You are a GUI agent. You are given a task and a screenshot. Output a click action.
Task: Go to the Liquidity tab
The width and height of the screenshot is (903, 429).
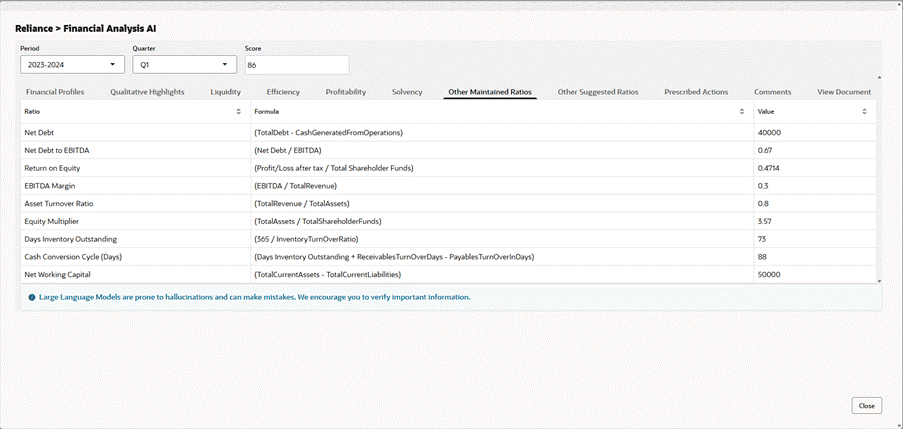[226, 92]
